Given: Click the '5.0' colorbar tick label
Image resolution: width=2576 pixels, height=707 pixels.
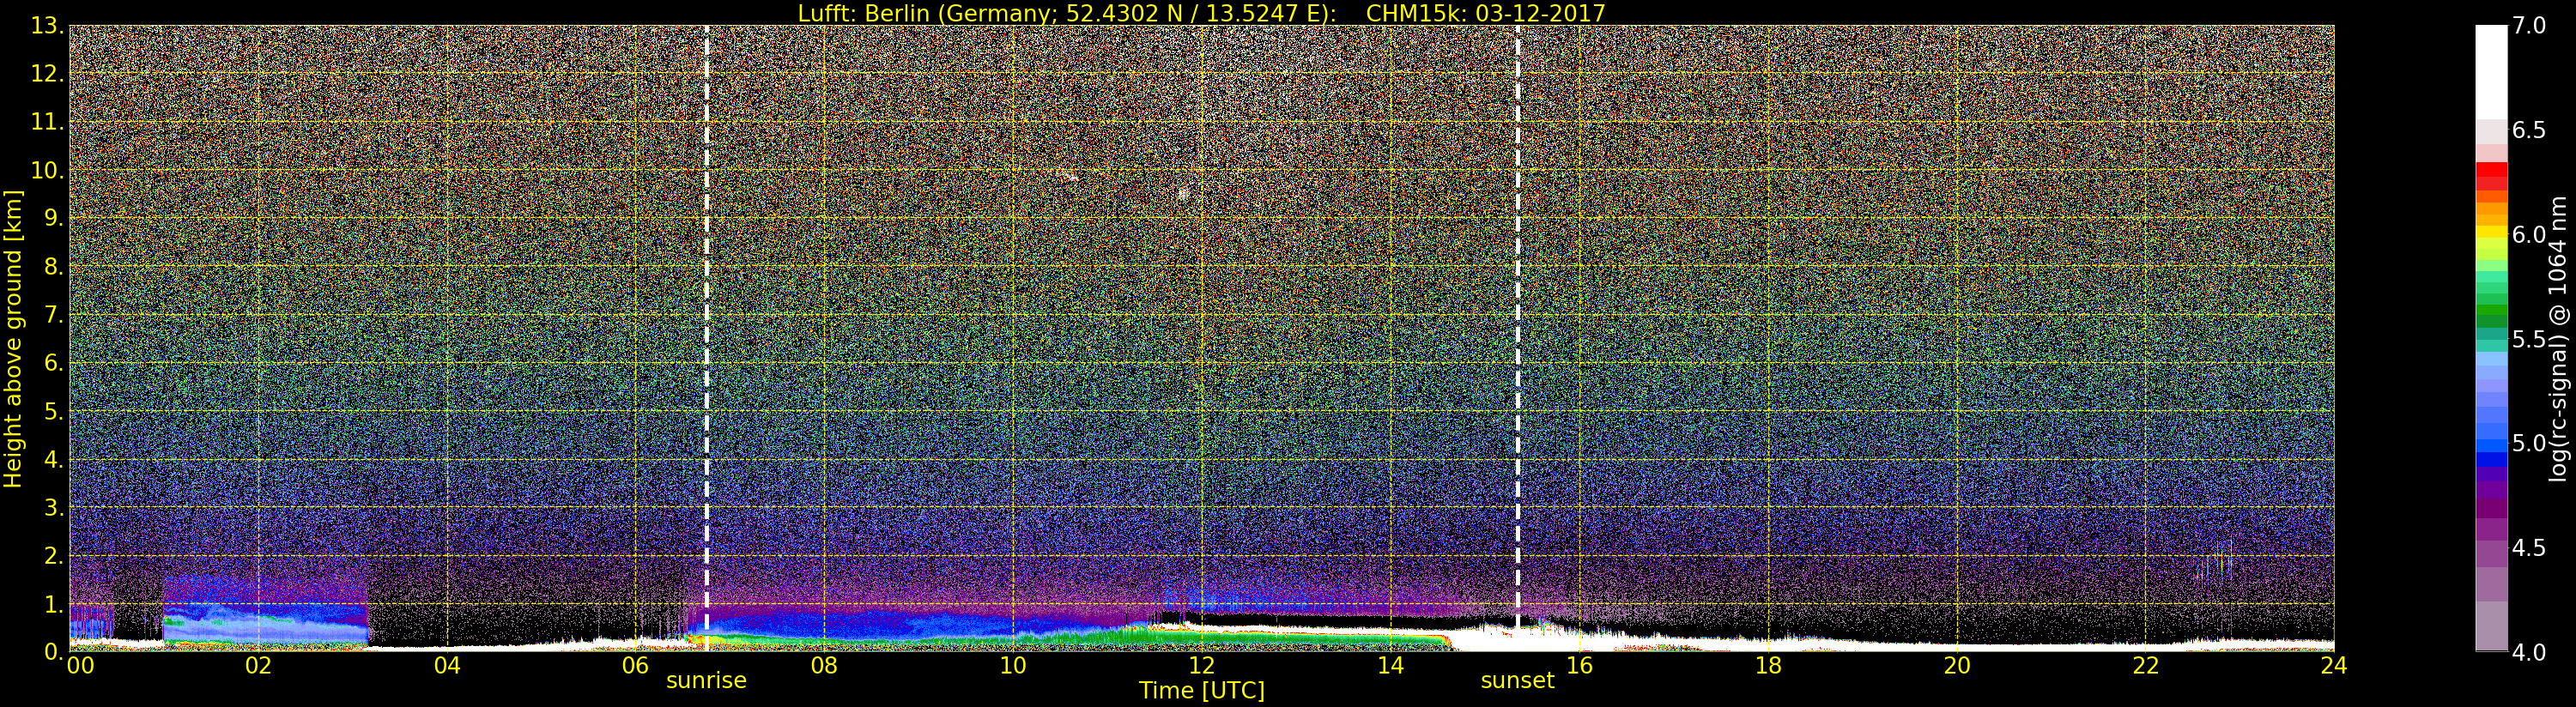Looking at the screenshot, I should [x=2530, y=443].
